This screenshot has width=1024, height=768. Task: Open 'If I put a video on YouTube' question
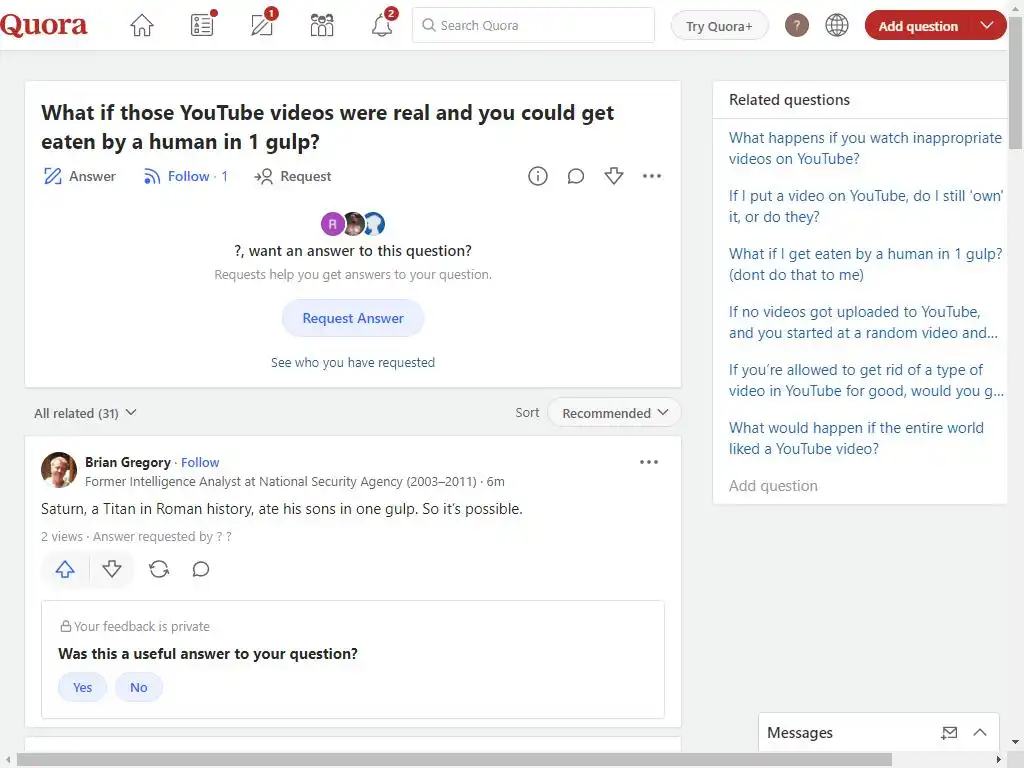point(865,206)
